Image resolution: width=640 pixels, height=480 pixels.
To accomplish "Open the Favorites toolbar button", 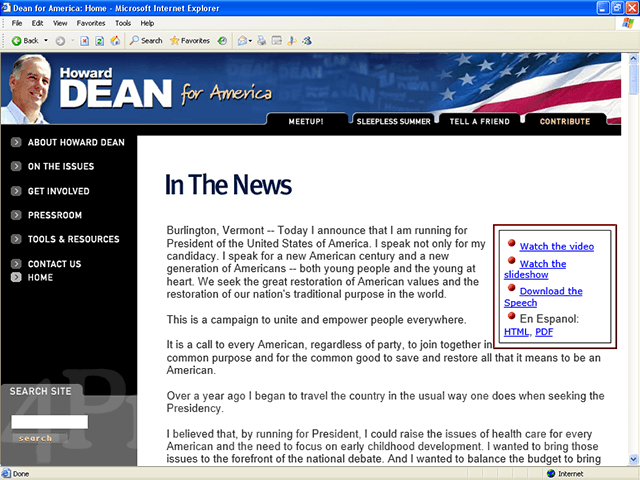I will (x=190, y=40).
